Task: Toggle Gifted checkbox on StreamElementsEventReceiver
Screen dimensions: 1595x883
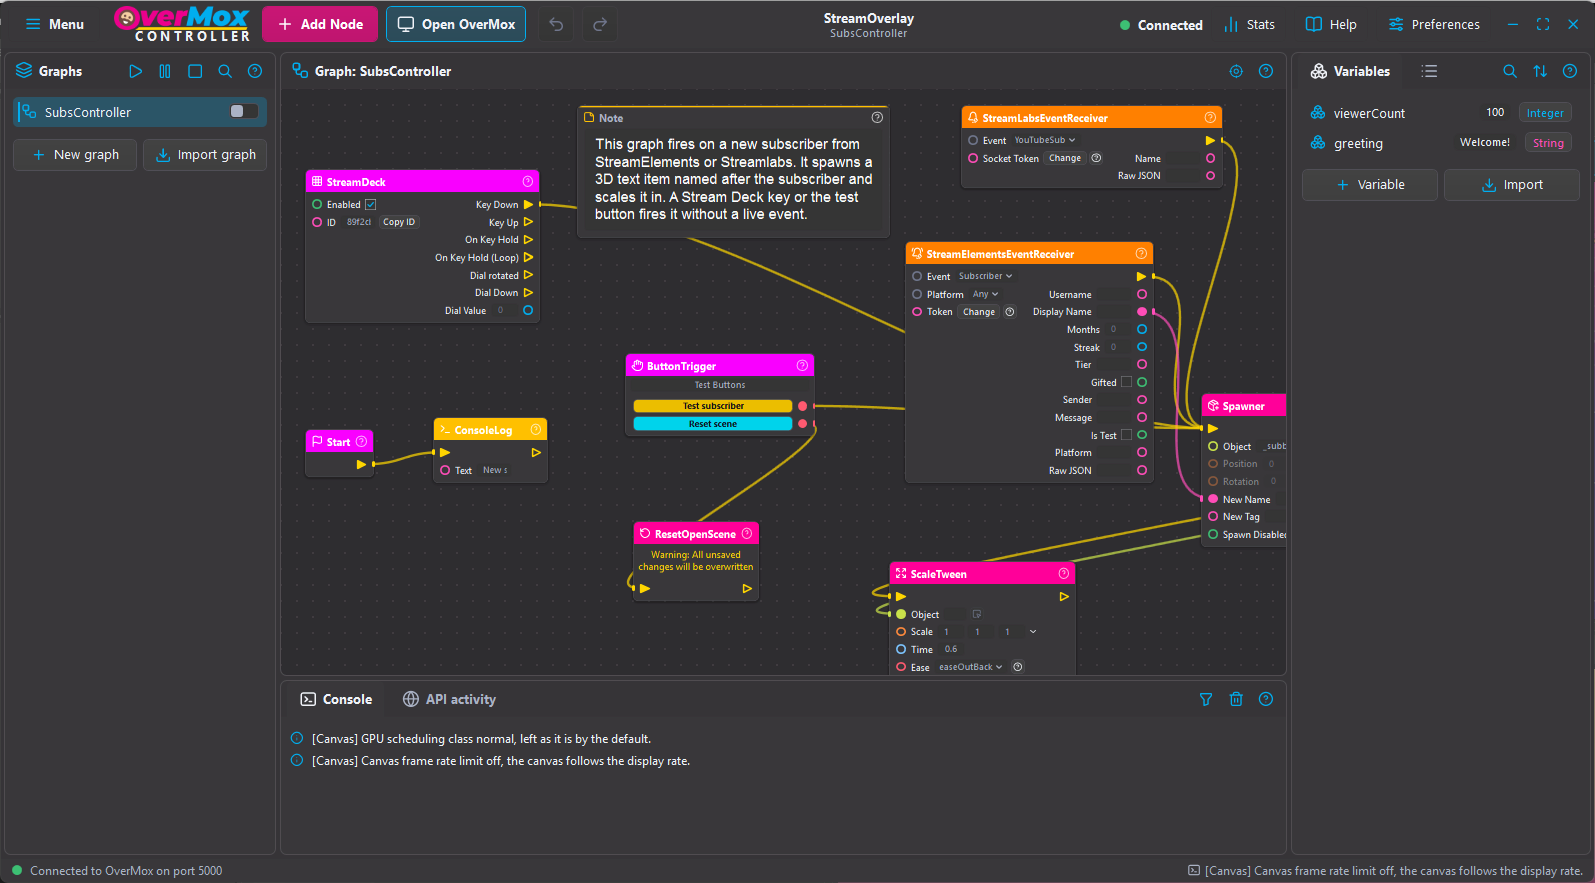Action: [x=1126, y=382]
